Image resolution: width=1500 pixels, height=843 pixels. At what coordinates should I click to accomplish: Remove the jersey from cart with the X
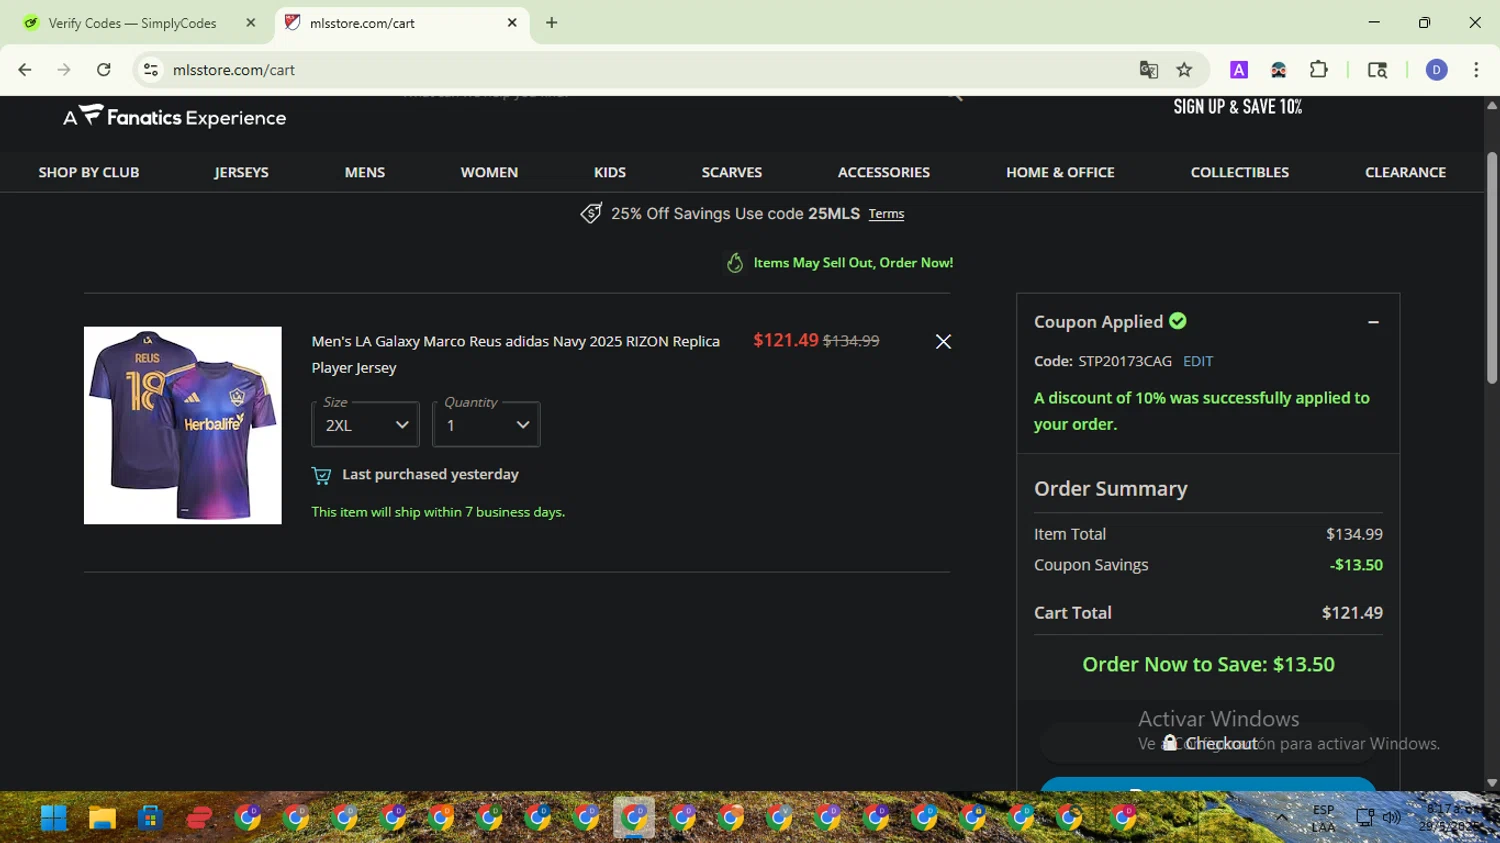pos(943,342)
